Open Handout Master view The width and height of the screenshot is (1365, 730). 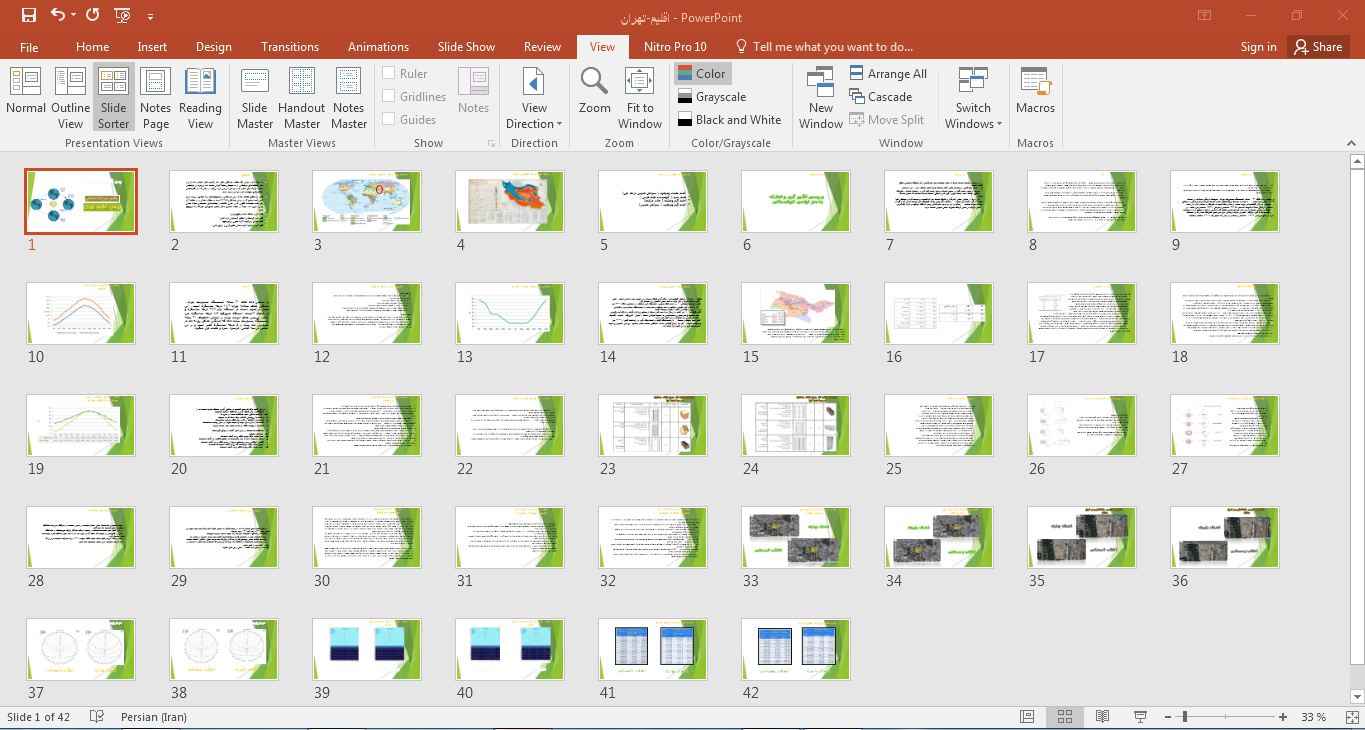coord(301,96)
